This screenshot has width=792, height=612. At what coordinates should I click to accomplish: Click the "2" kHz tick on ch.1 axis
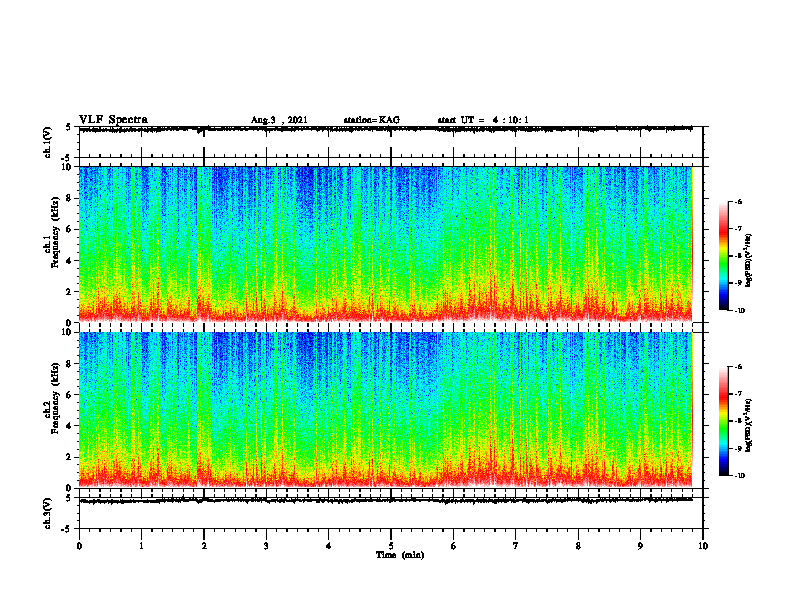[x=69, y=291]
